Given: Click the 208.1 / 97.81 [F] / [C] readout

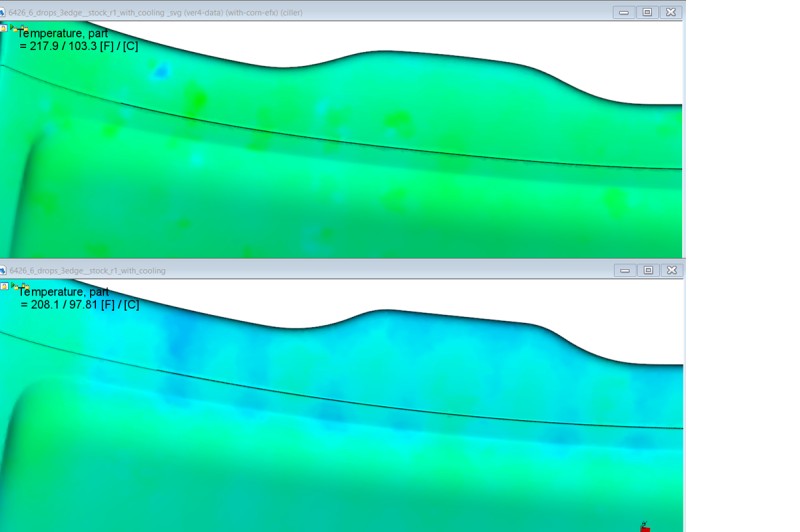Looking at the screenshot, I should pyautogui.click(x=79, y=304).
